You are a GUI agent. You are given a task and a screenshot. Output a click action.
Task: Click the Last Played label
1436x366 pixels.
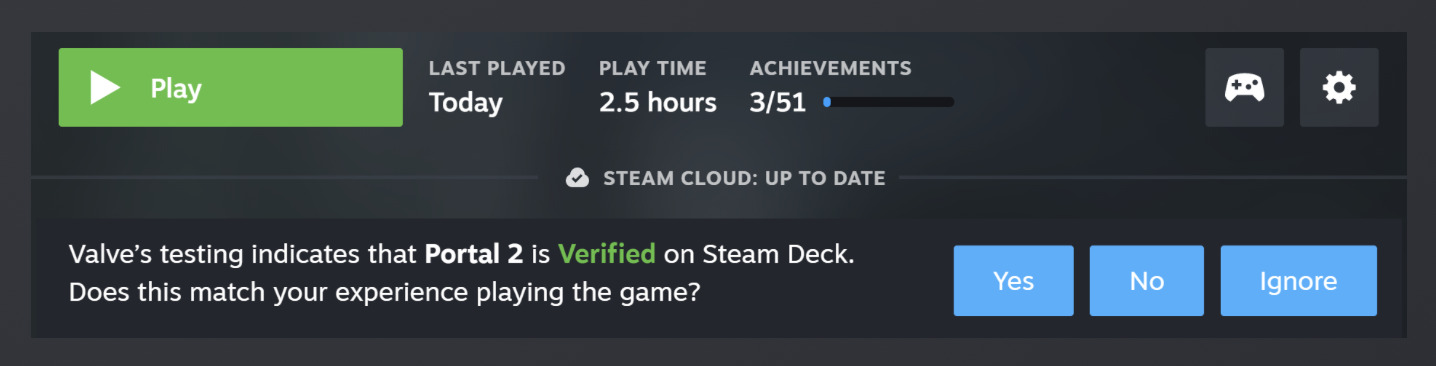pyautogui.click(x=497, y=68)
